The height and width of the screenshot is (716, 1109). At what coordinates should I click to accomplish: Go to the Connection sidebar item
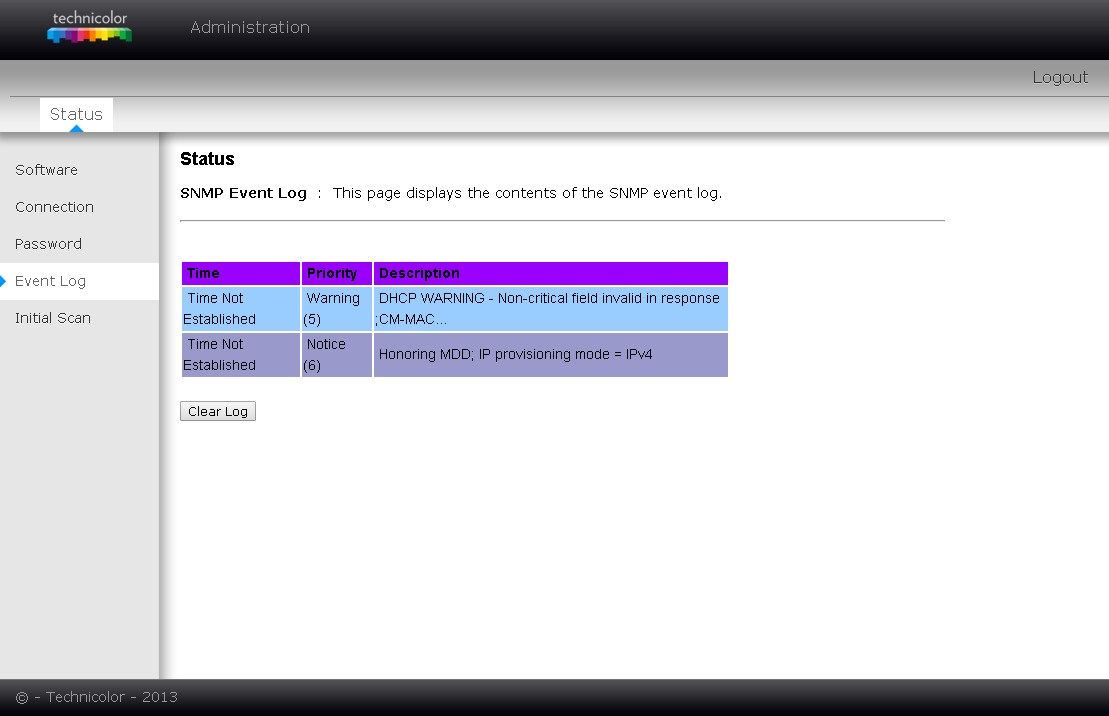click(54, 207)
